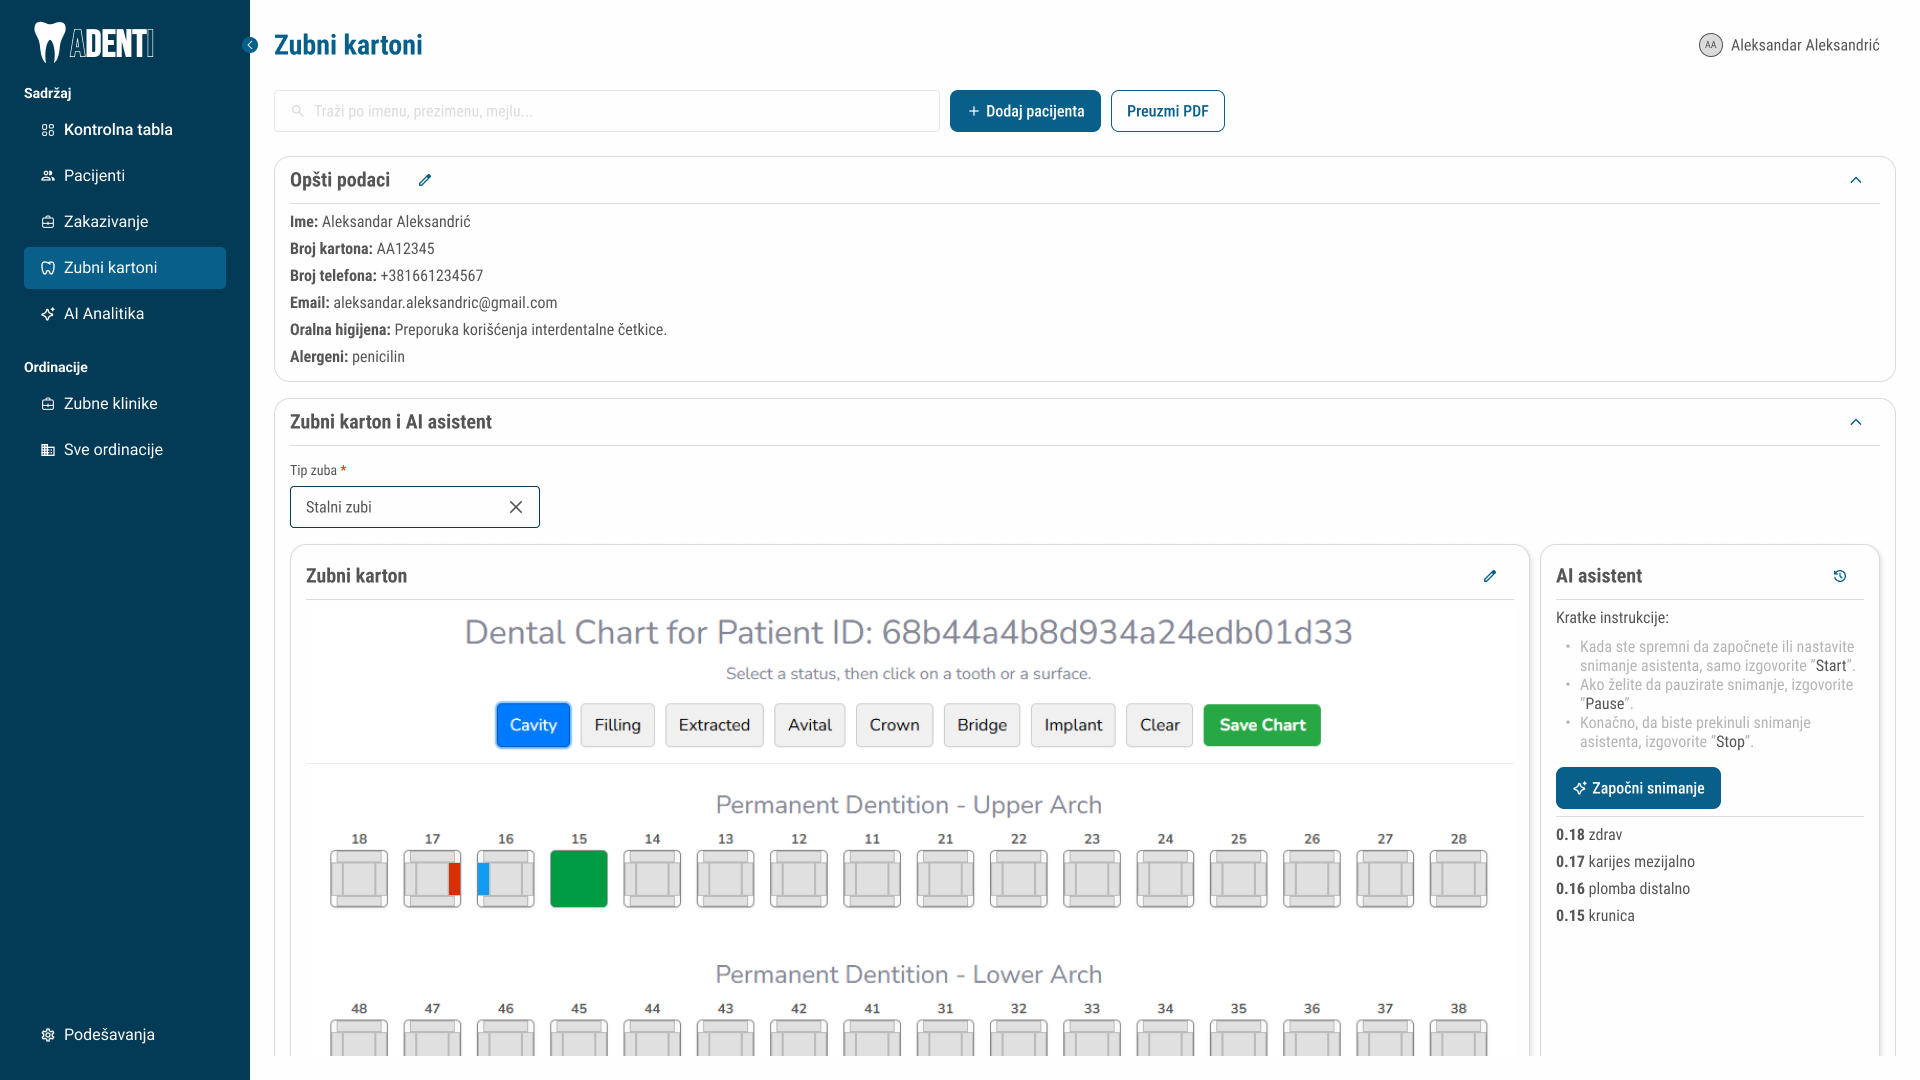Image resolution: width=1920 pixels, height=1080 pixels.
Task: Download with Preuzmi PDF button
Action: click(x=1167, y=111)
